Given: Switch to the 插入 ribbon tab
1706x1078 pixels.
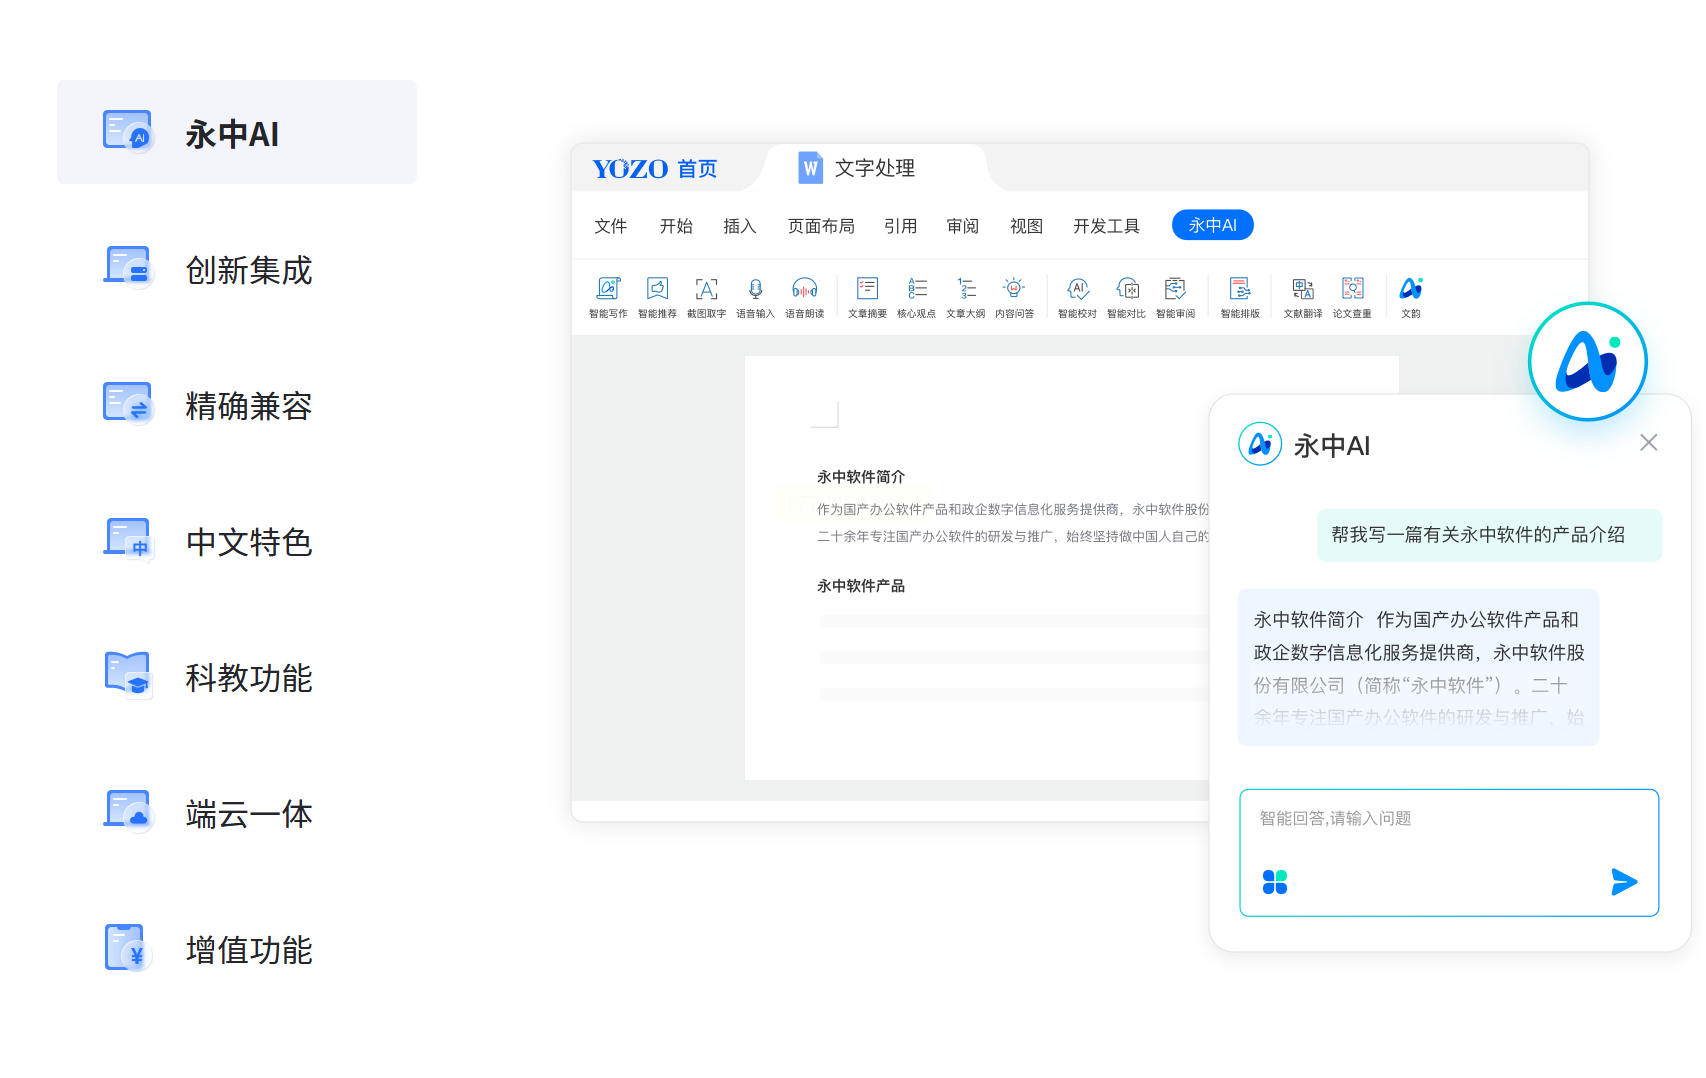Looking at the screenshot, I should pyautogui.click(x=740, y=226).
